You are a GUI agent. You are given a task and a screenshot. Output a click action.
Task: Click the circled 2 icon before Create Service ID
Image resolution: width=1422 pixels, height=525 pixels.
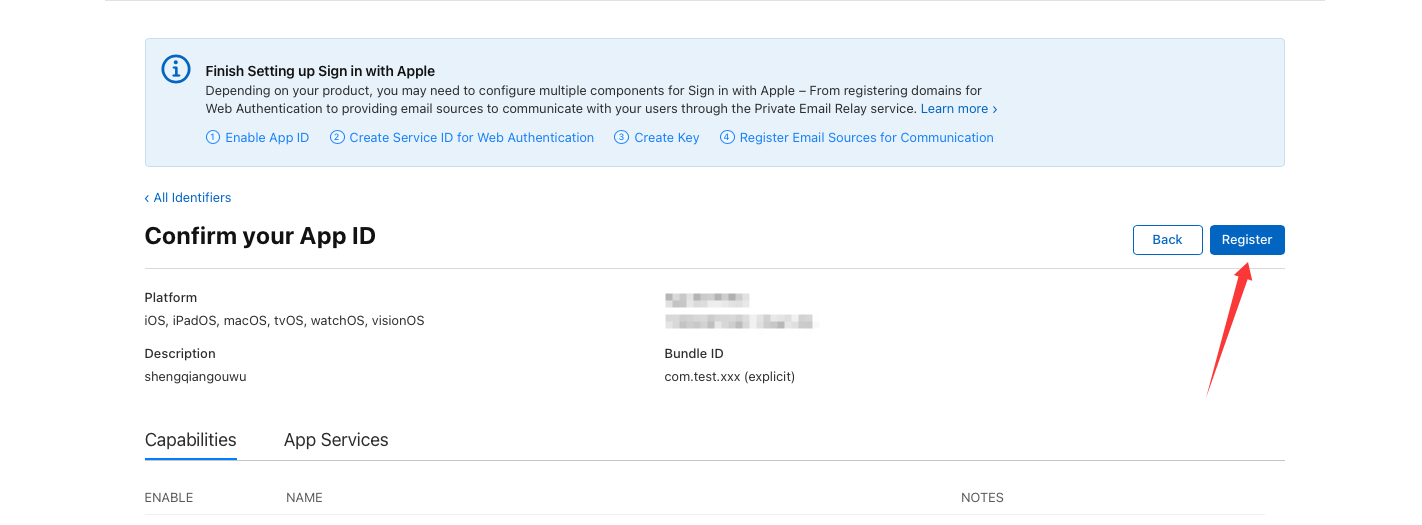[x=337, y=138]
